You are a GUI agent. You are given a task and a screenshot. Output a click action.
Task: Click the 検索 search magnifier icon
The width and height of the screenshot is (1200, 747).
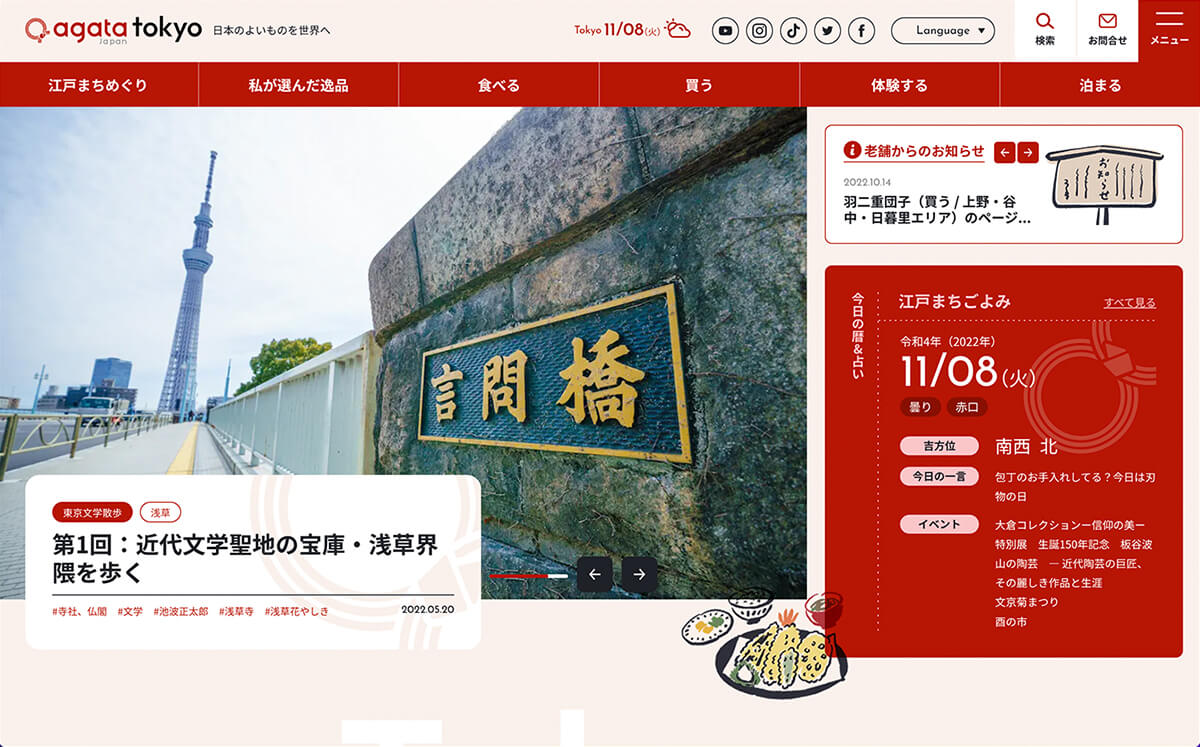(1045, 22)
